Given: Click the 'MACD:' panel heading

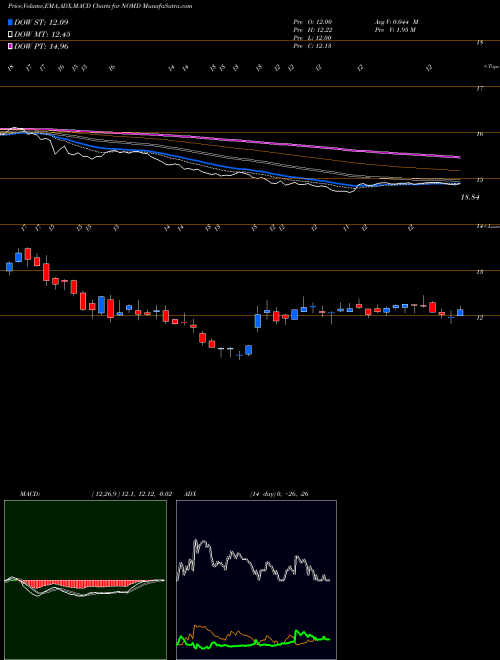Looking at the screenshot, I should pos(30,494).
